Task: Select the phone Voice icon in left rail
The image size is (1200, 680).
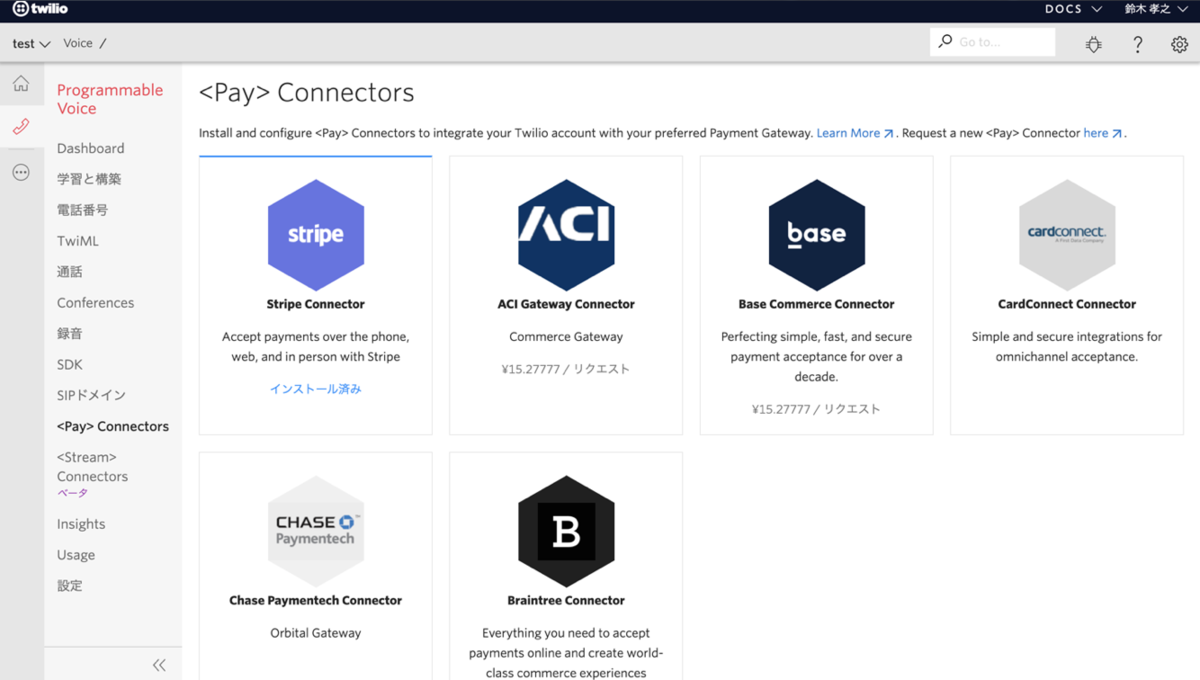Action: [x=21, y=127]
